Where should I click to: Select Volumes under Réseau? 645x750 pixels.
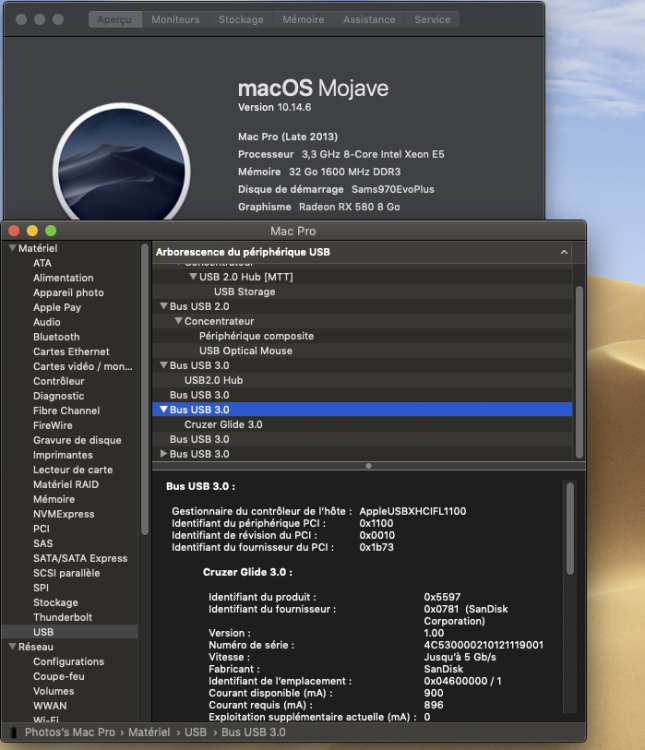[54, 691]
